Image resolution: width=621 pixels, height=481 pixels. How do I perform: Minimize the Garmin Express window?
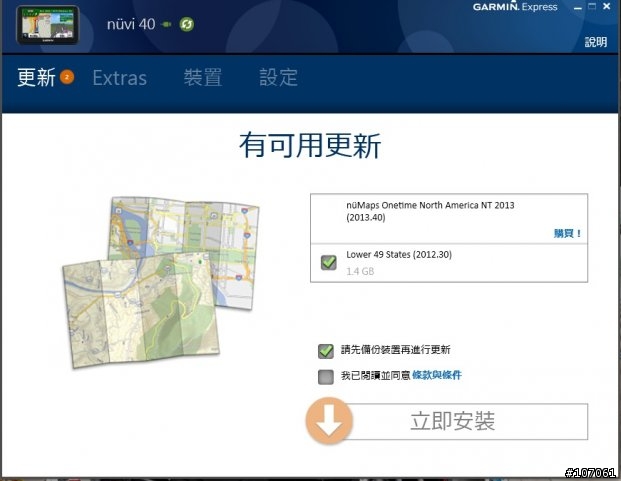click(578, 8)
